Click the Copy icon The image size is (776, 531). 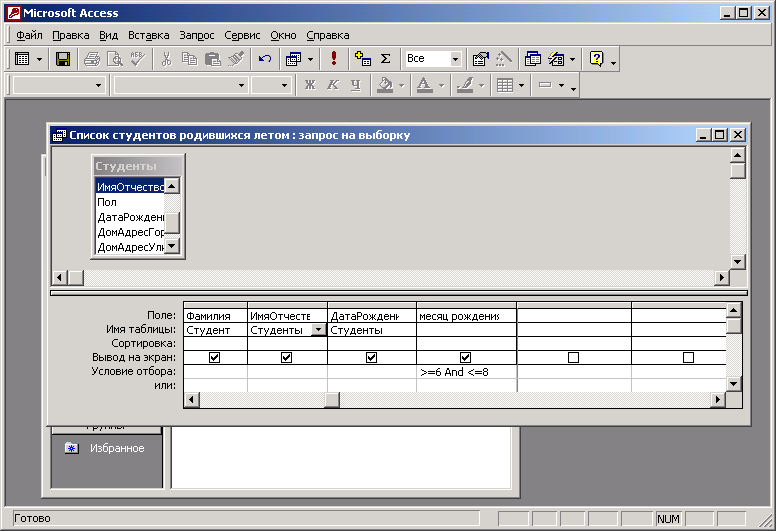coord(189,59)
